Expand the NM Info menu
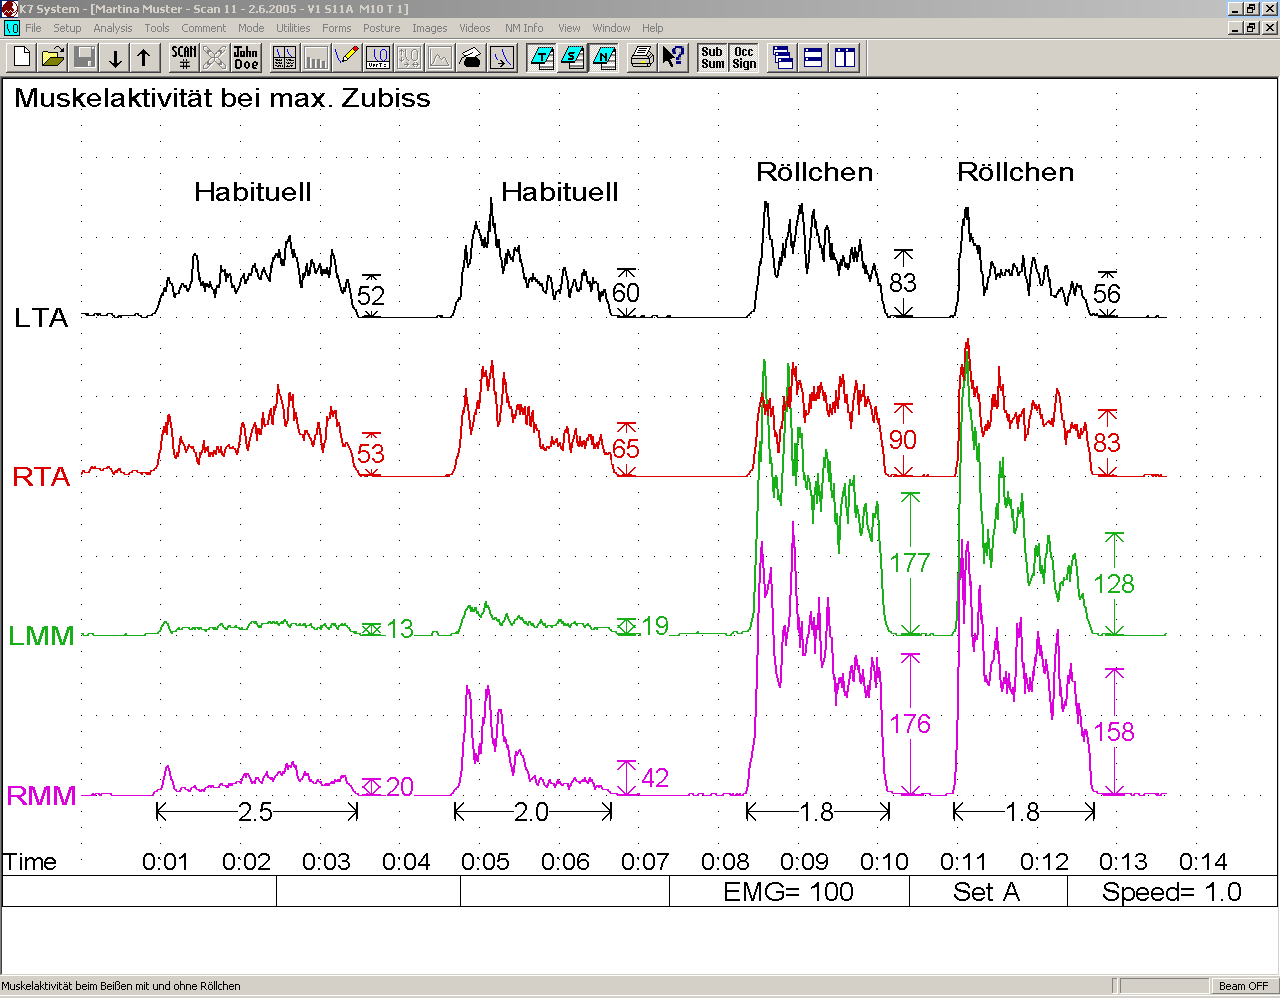 point(524,28)
